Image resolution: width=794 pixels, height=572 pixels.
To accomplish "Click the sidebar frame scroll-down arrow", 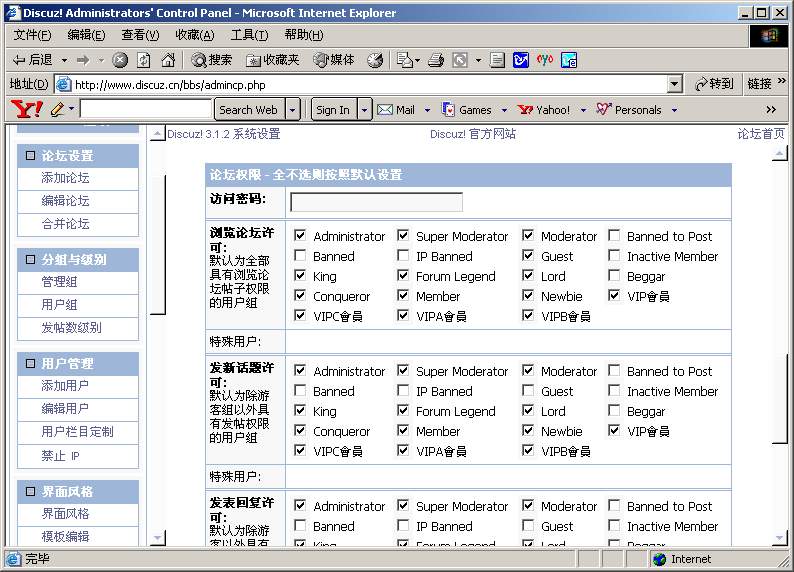I will tap(158, 538).
